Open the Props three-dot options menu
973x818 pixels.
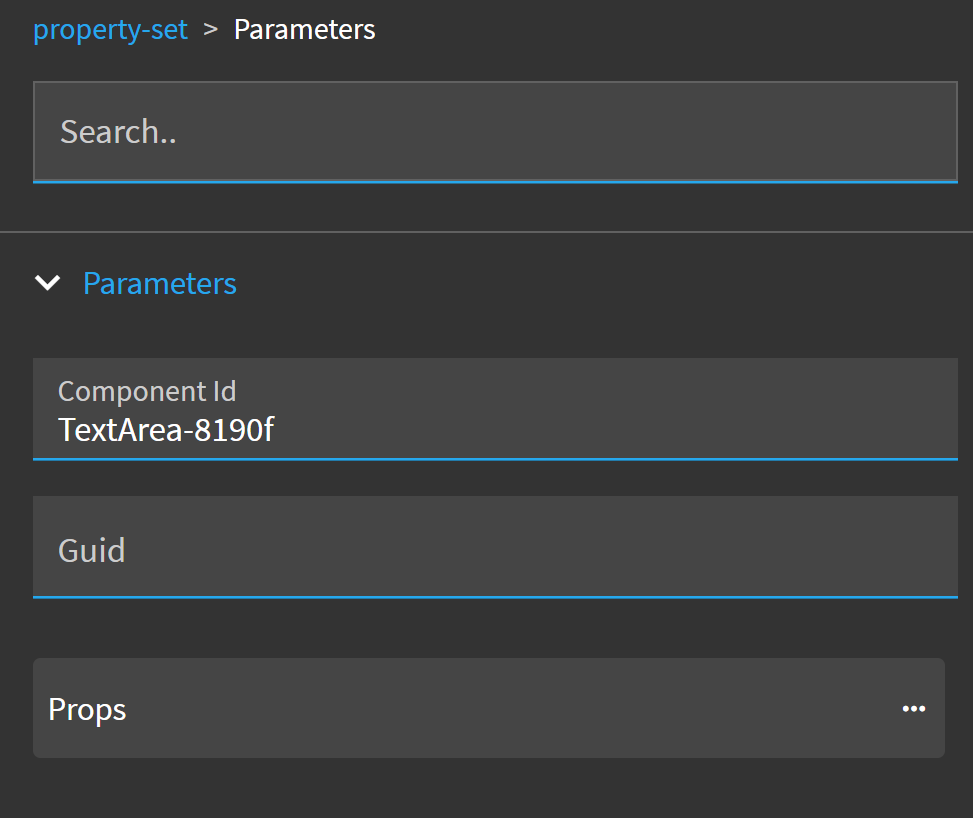point(913,709)
